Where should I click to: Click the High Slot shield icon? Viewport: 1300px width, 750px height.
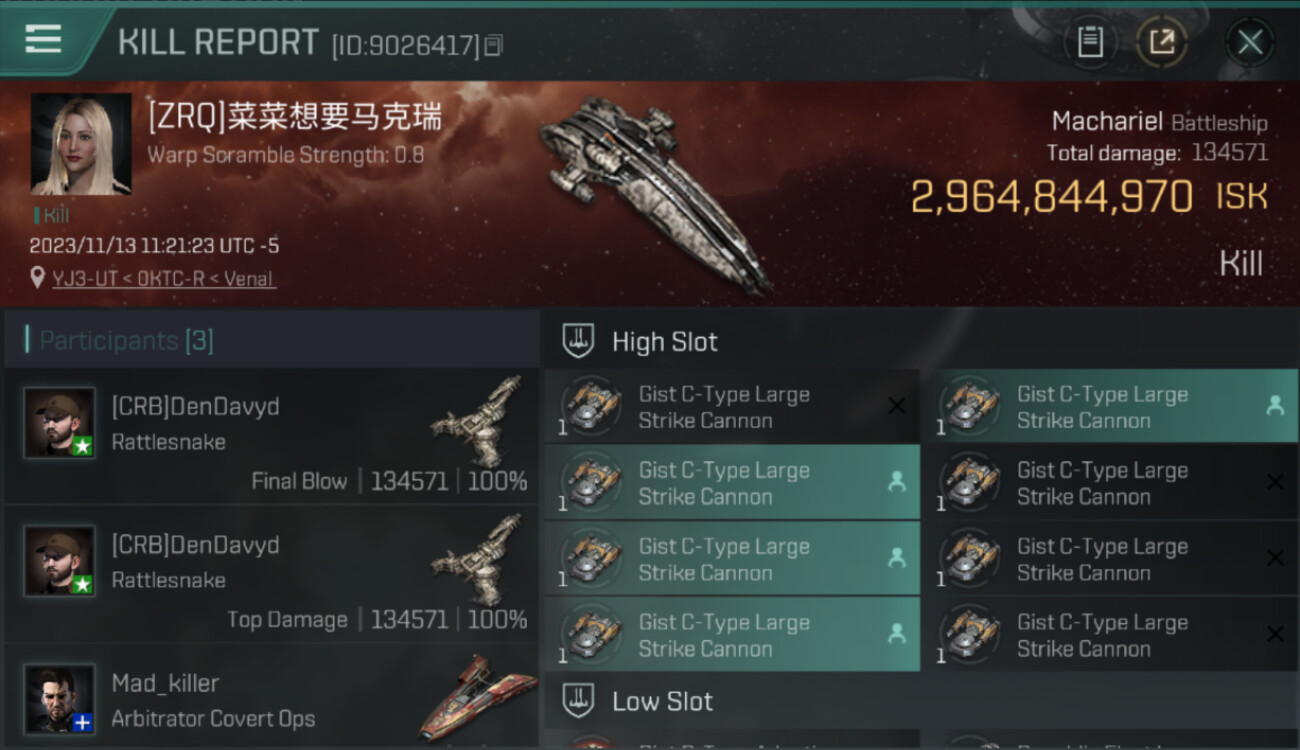578,341
